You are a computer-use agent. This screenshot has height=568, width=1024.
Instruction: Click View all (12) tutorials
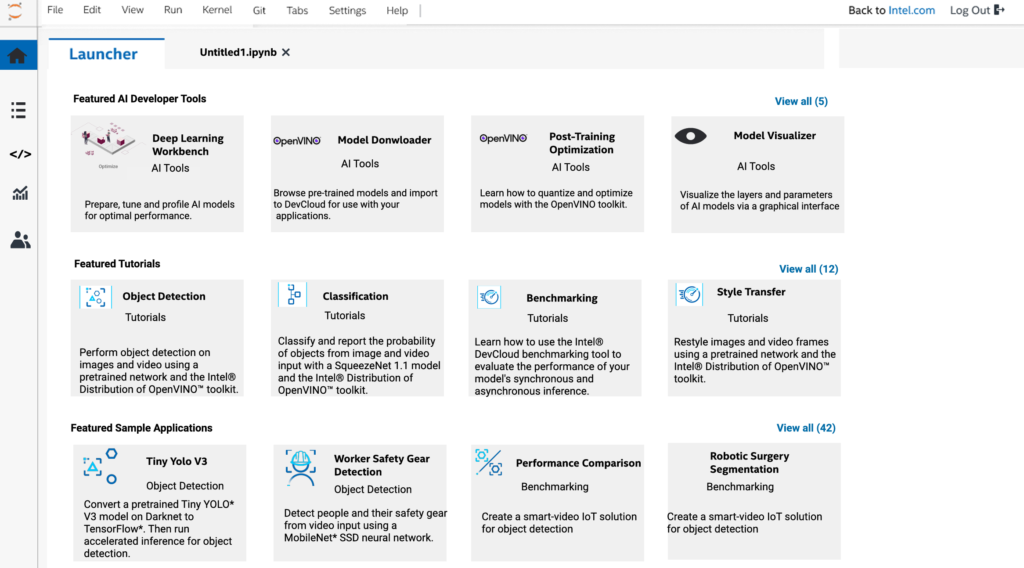click(808, 269)
